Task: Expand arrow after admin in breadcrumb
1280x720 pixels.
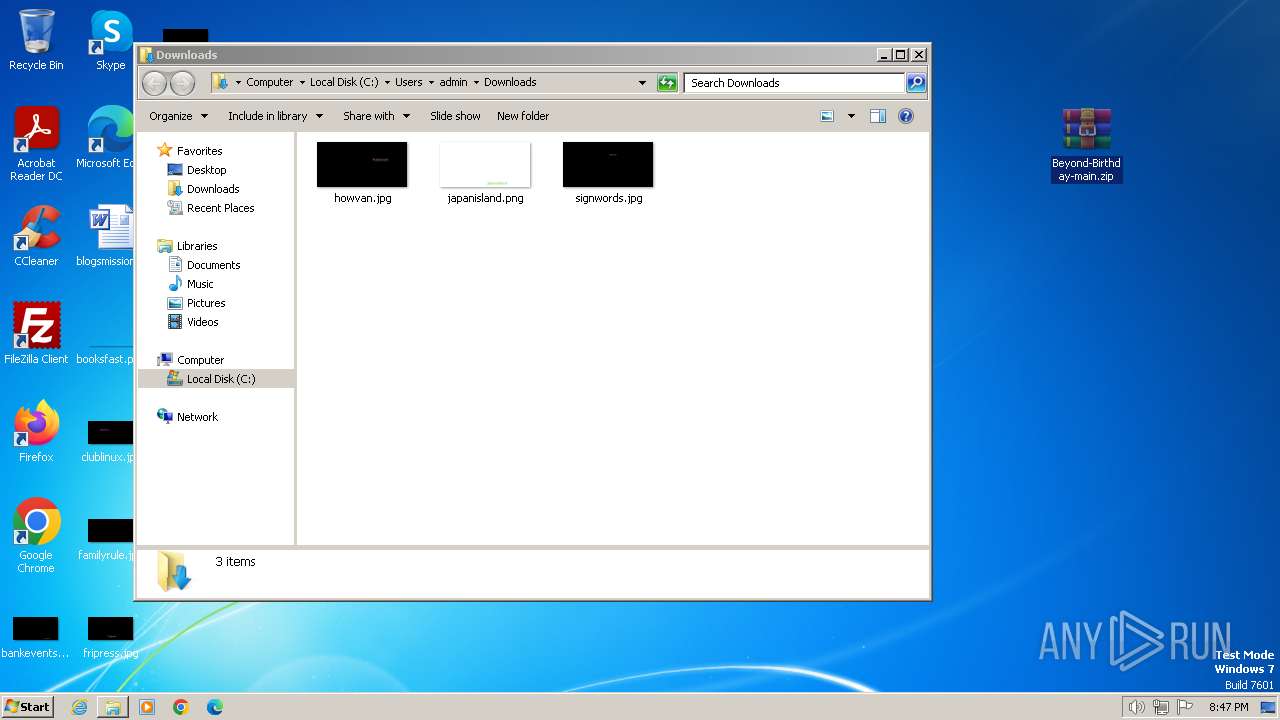Action: coord(476,83)
